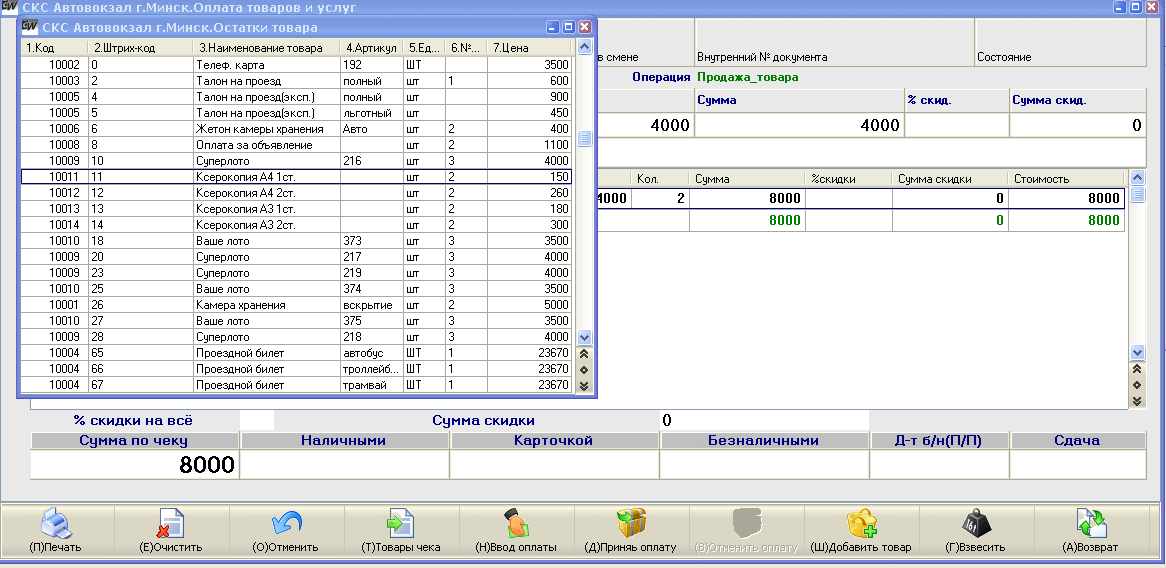Click the Наличными payment field
This screenshot has width=1166, height=568.
(344, 465)
